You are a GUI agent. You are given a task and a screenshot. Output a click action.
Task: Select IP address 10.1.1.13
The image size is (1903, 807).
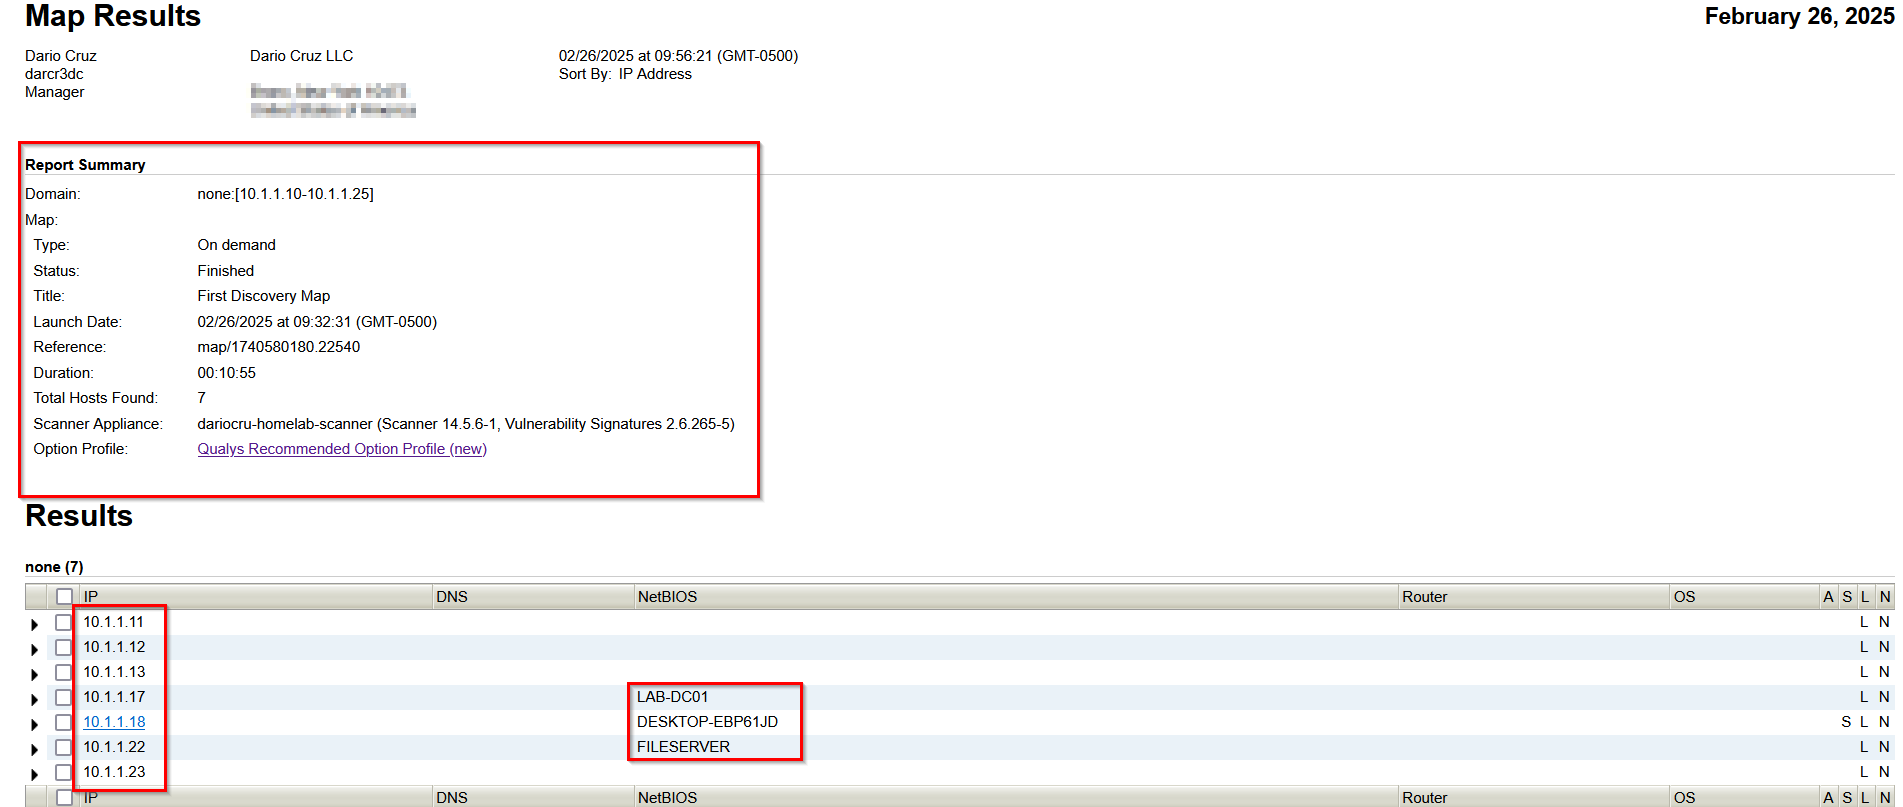(x=114, y=672)
